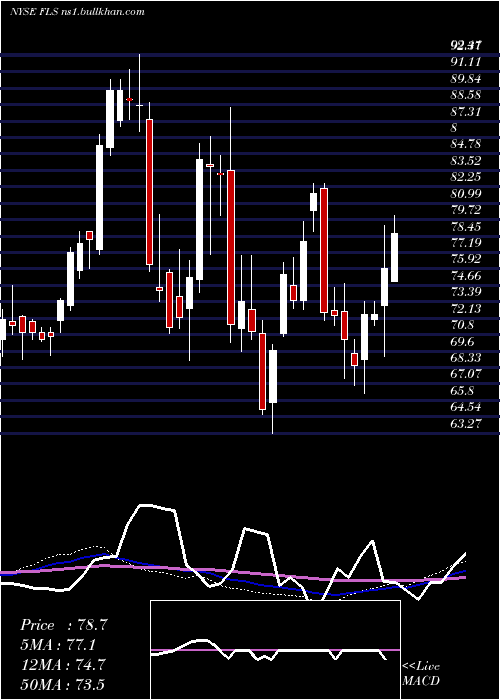Click the 78.45 price axis label

pos(465,227)
